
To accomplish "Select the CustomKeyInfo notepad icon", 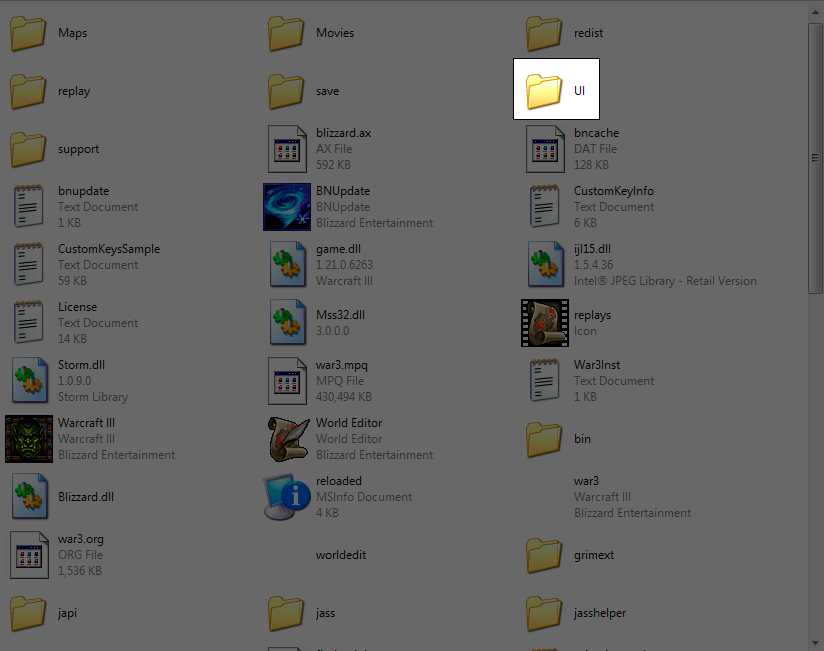I will pos(544,206).
